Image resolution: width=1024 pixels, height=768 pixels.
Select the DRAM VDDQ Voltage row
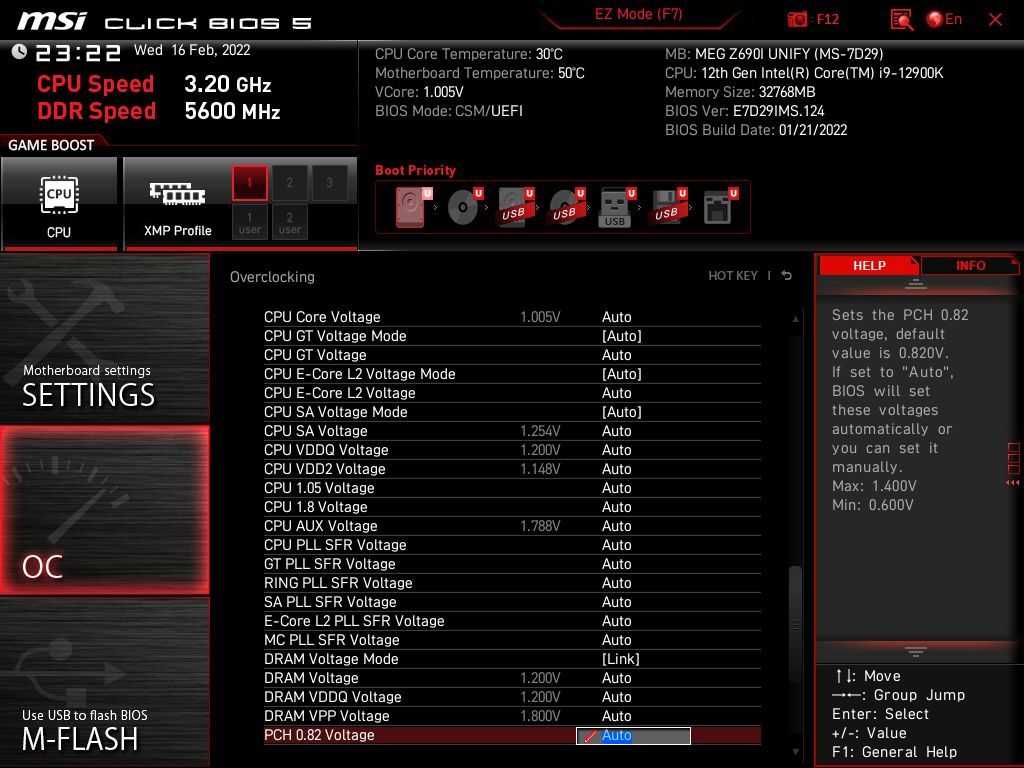click(x=512, y=696)
